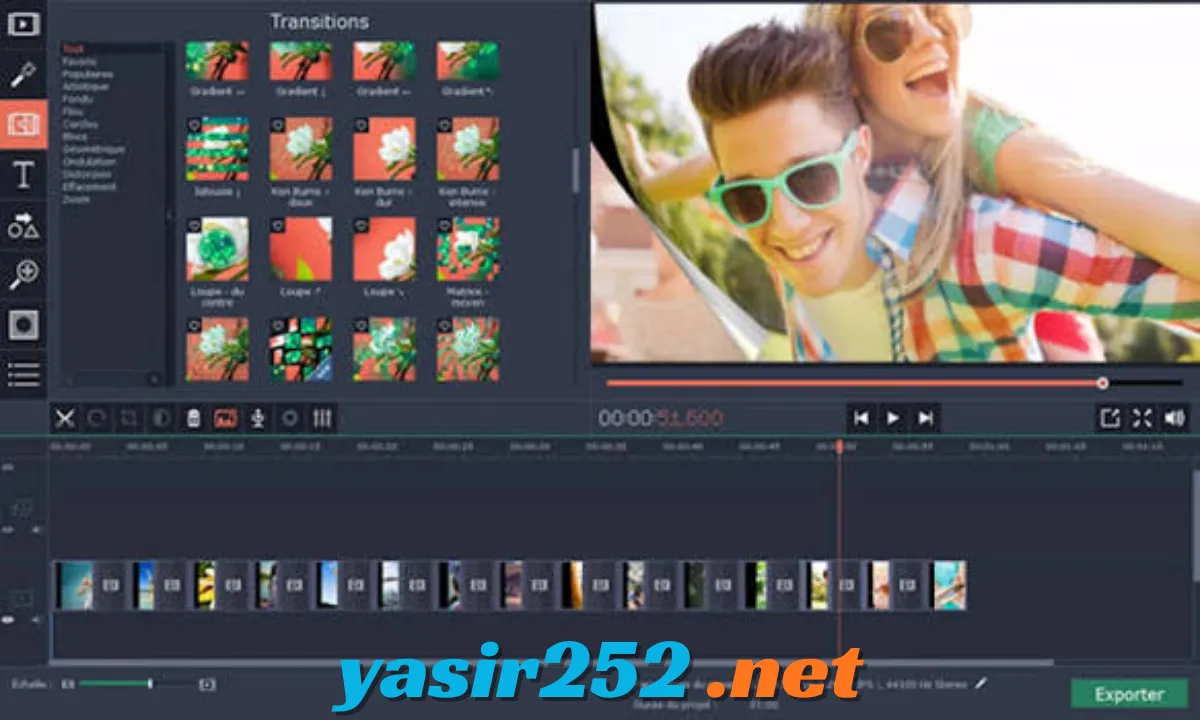Click the Record audio microphone icon

pos(258,418)
